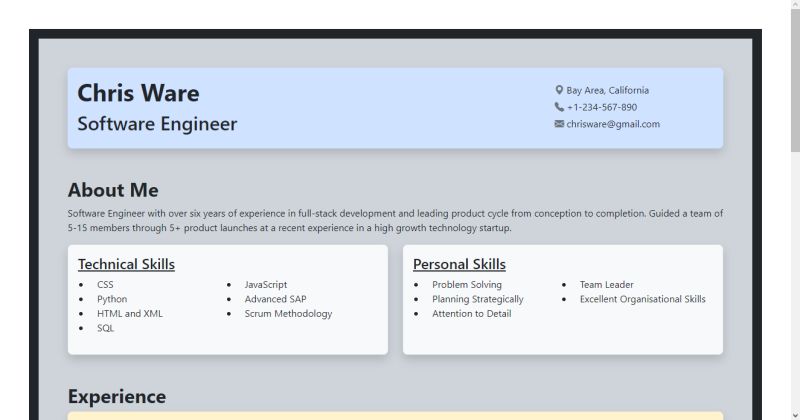The height and width of the screenshot is (420, 800).
Task: Click the About Me heading
Action: [113, 190]
